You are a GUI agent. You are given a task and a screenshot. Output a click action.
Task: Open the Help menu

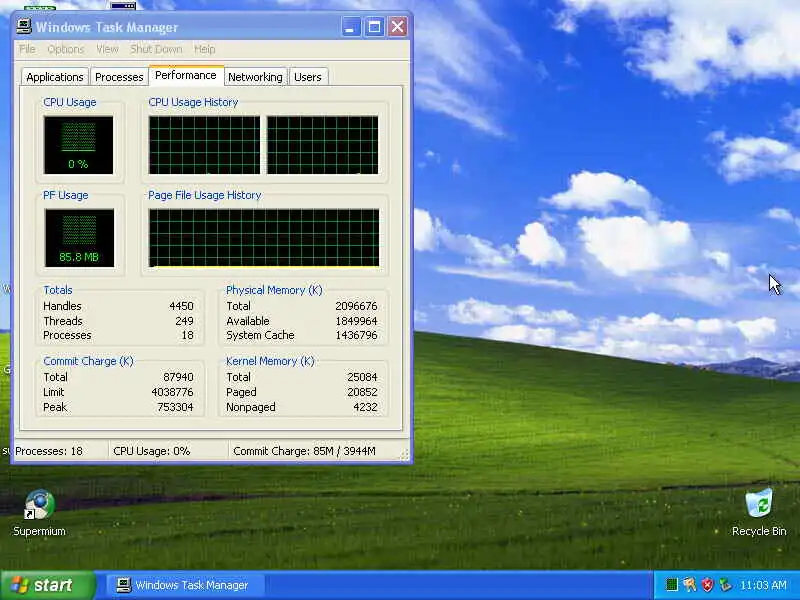click(x=204, y=49)
